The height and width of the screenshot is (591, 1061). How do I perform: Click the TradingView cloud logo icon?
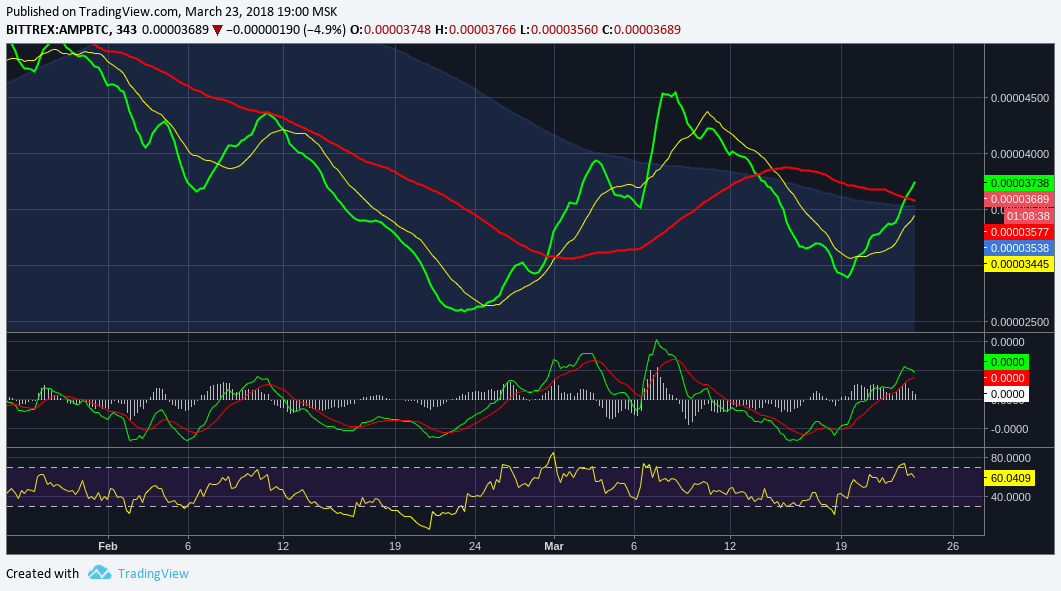click(x=99, y=573)
